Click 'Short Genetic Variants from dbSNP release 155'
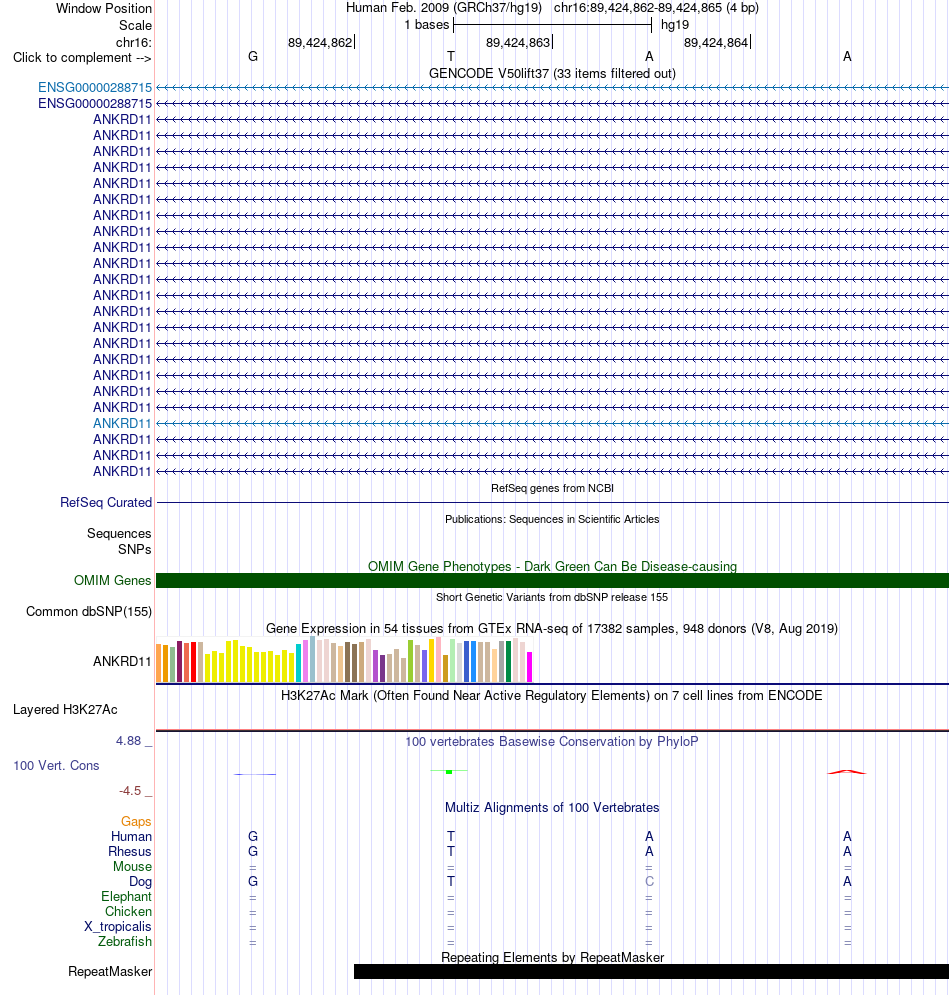 (552, 597)
